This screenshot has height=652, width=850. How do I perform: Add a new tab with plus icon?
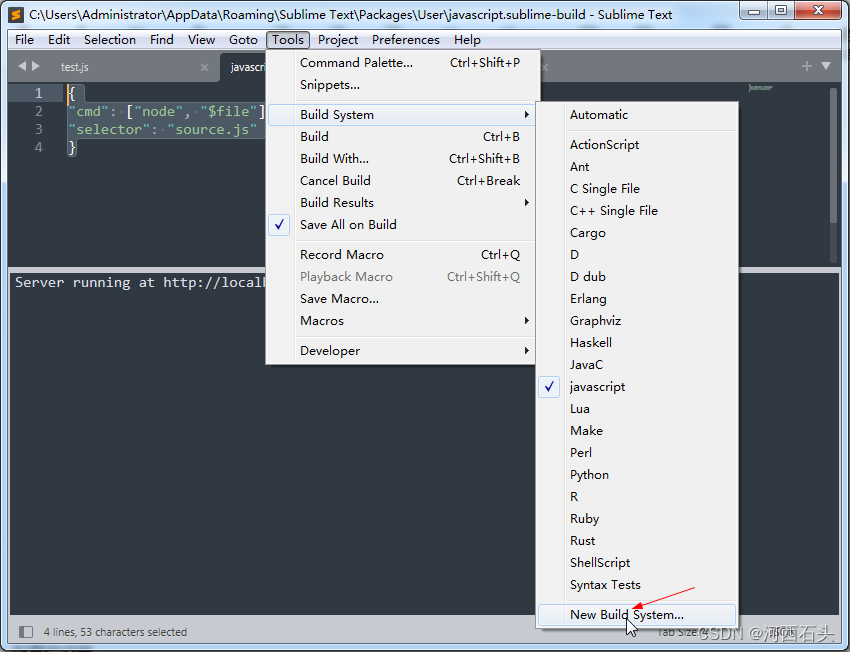pyautogui.click(x=807, y=66)
